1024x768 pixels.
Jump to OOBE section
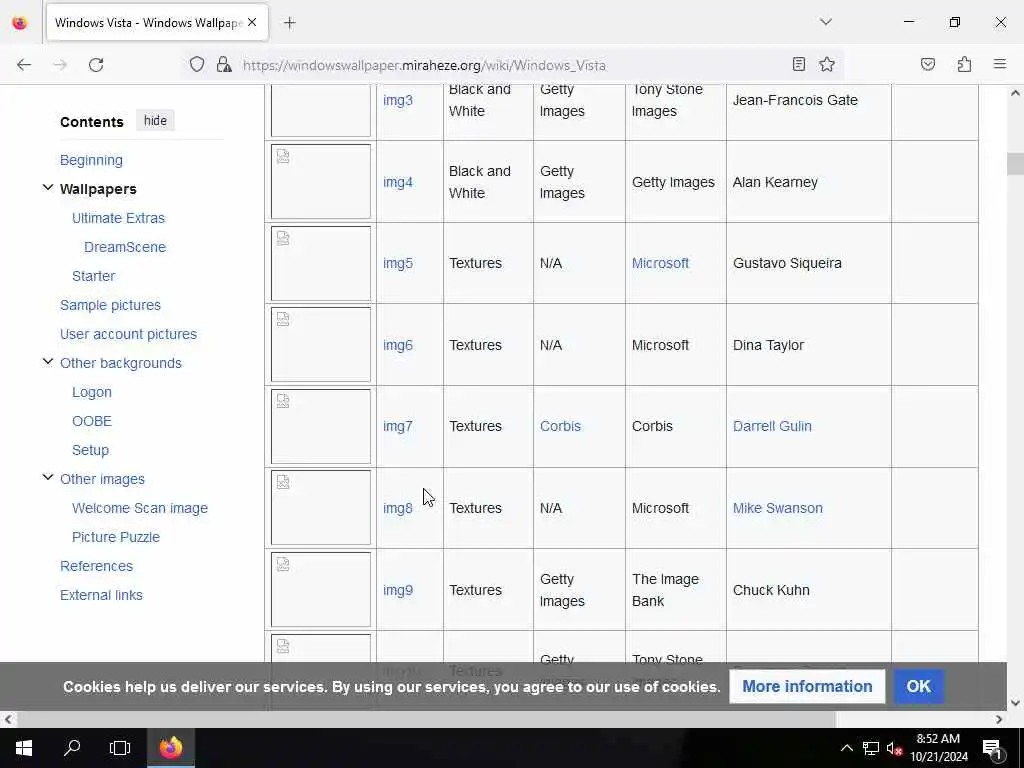point(92,421)
